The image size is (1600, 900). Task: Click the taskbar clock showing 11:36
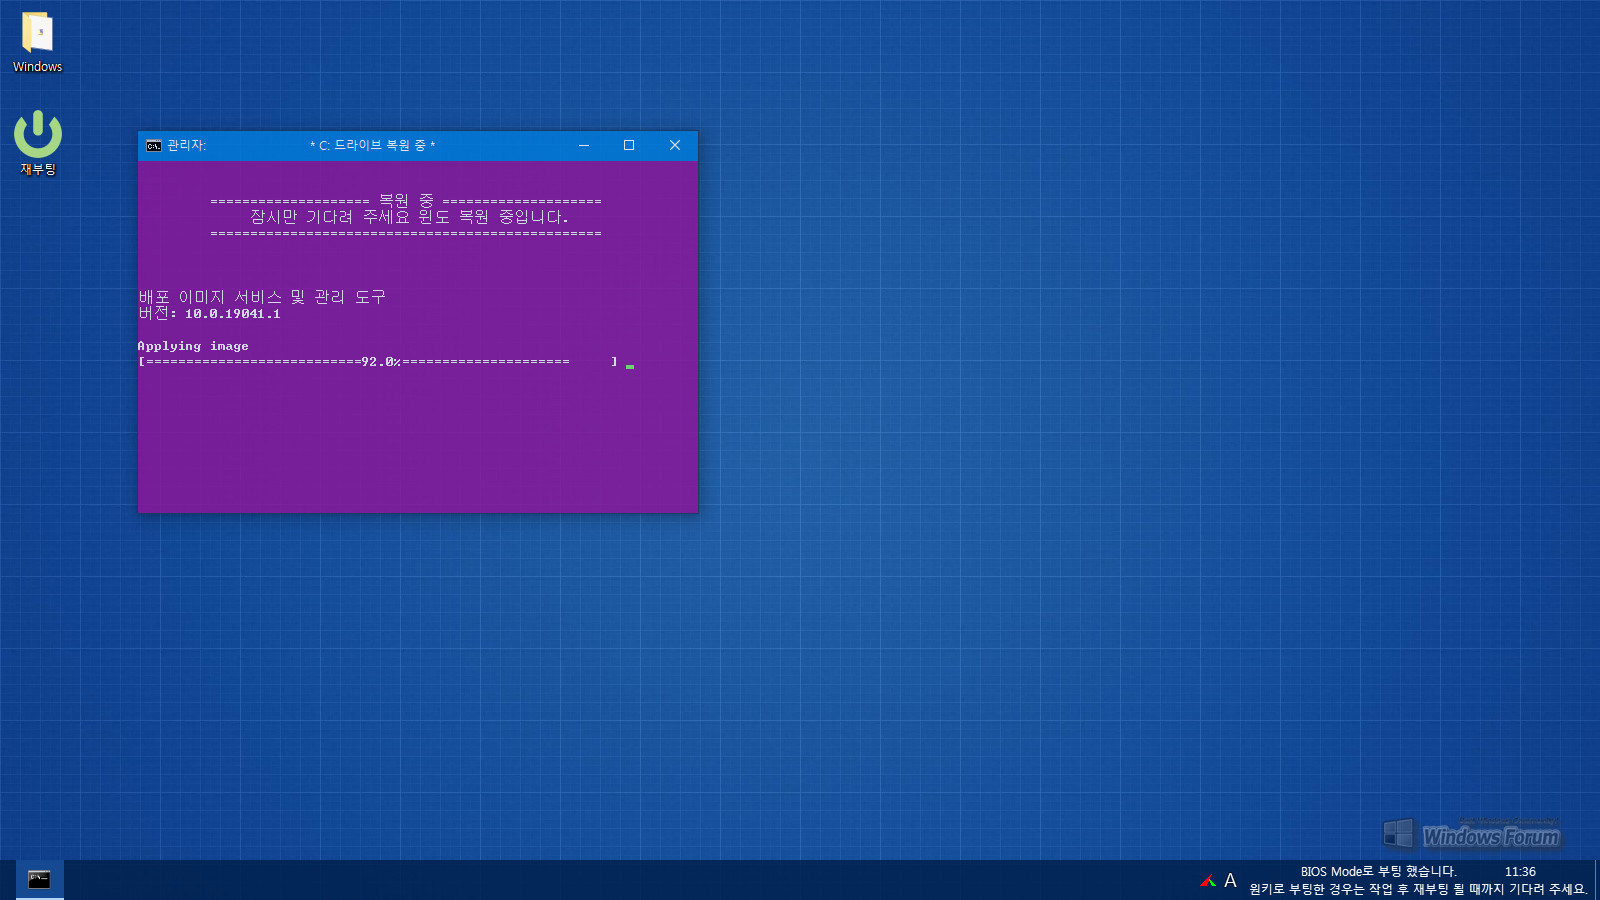(x=1520, y=872)
